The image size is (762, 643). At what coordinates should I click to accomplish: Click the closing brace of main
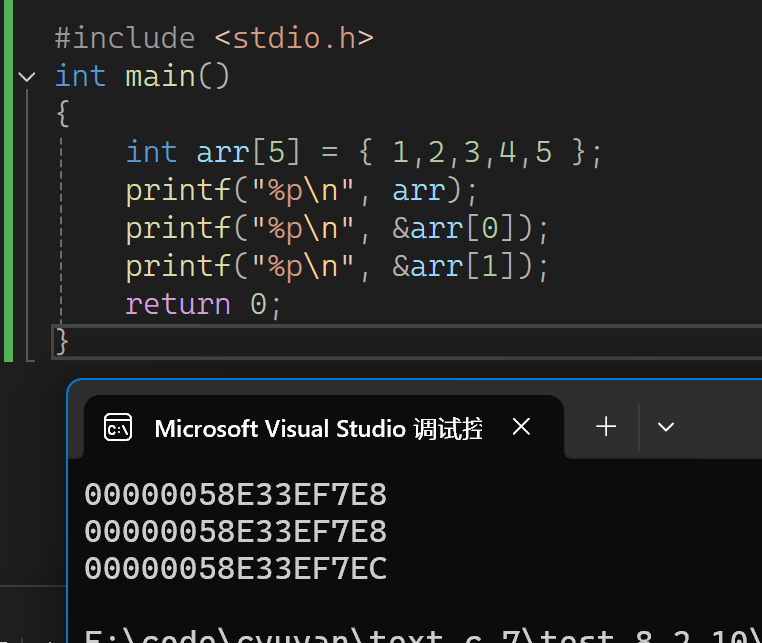pyautogui.click(x=62, y=342)
